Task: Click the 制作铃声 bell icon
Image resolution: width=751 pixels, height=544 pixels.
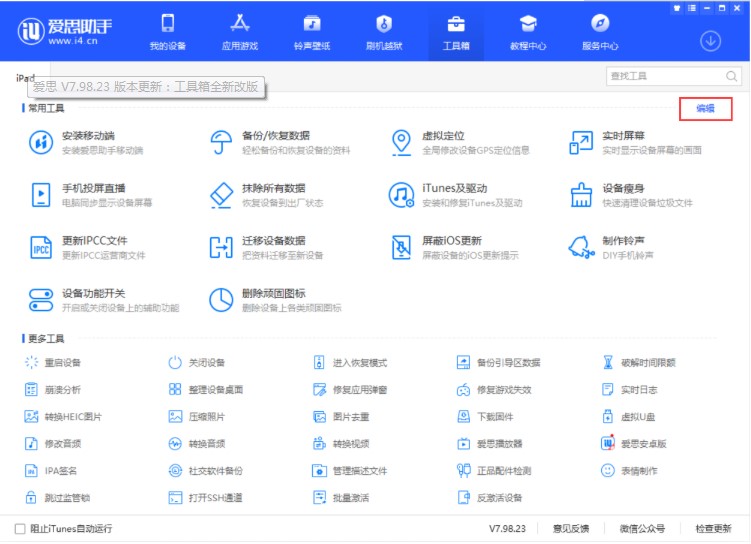Action: pyautogui.click(x=581, y=247)
